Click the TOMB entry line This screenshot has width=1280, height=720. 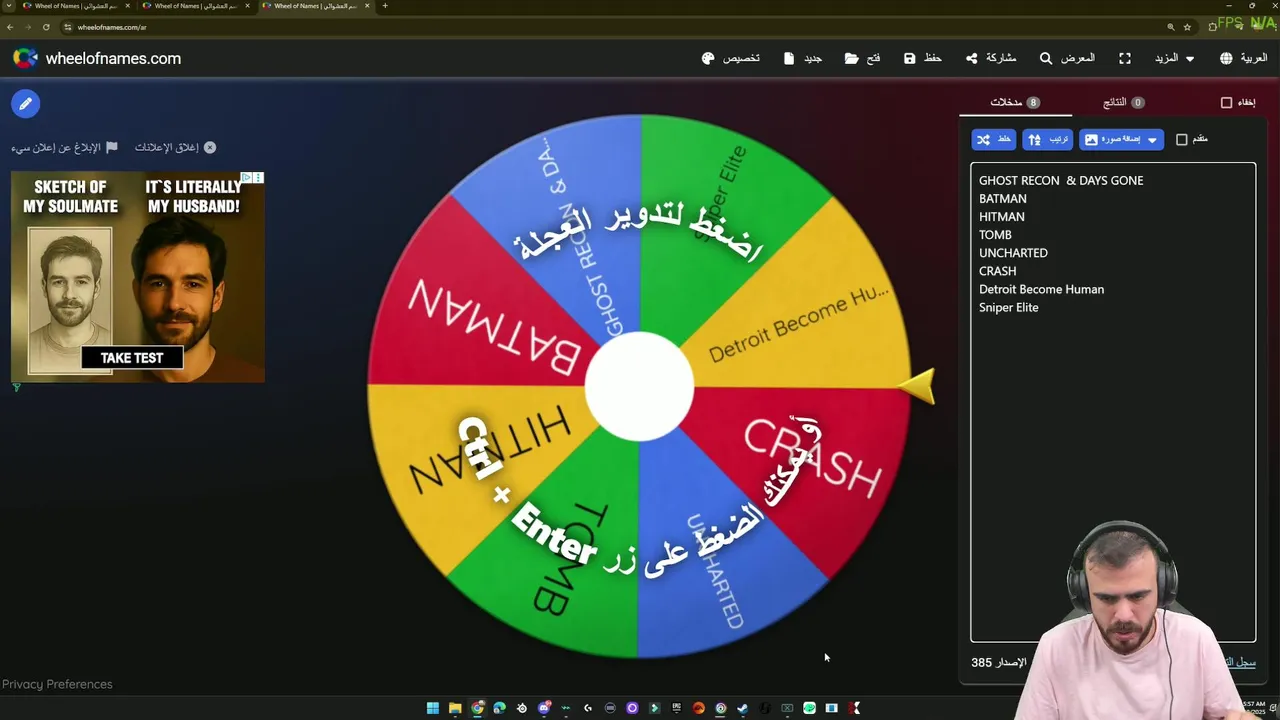[x=995, y=235]
